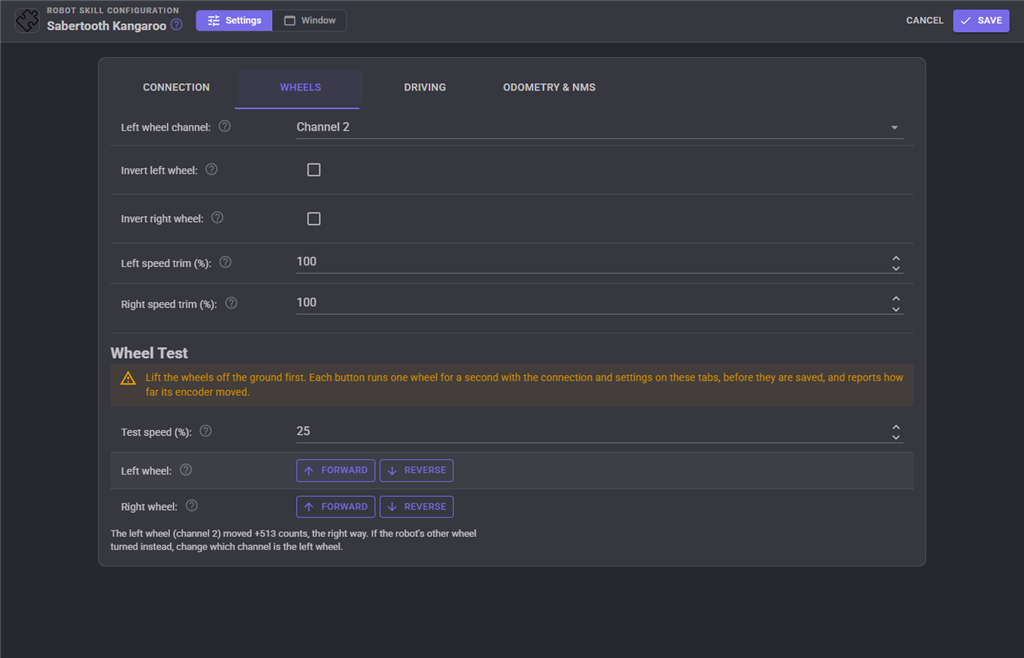
Task: Click the Test speed help icon
Action: pyautogui.click(x=206, y=431)
